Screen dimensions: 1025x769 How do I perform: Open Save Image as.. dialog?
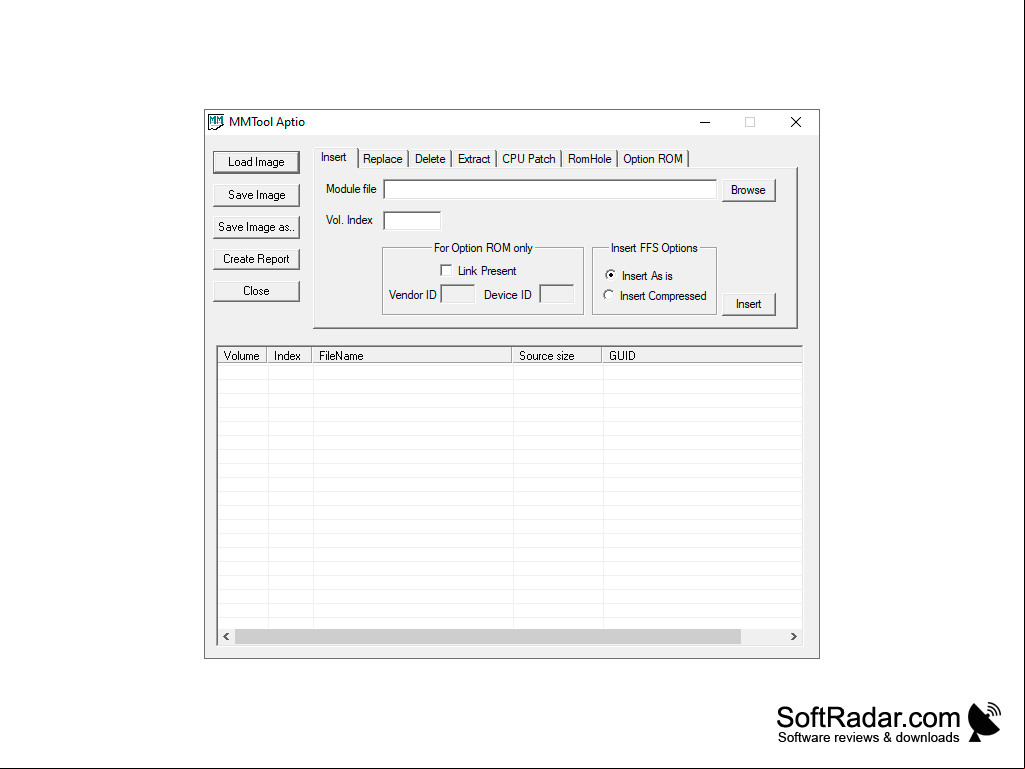pos(256,227)
